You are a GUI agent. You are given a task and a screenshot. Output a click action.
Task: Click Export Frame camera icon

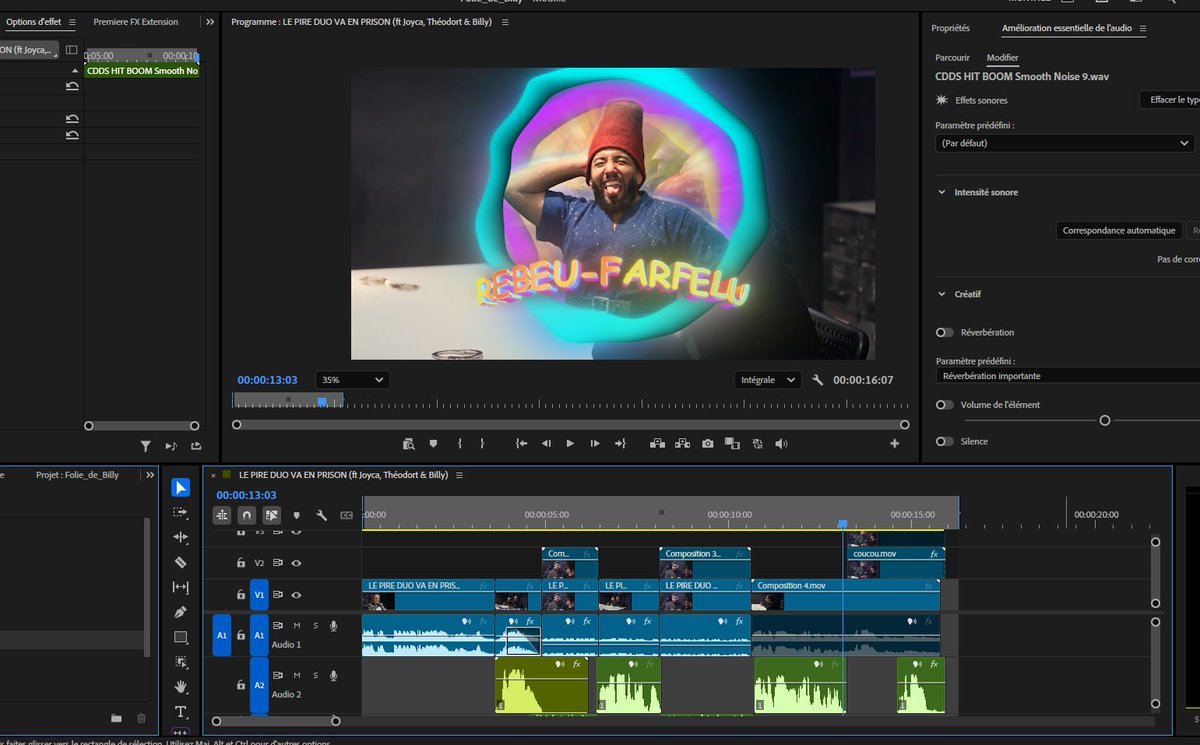(x=707, y=443)
